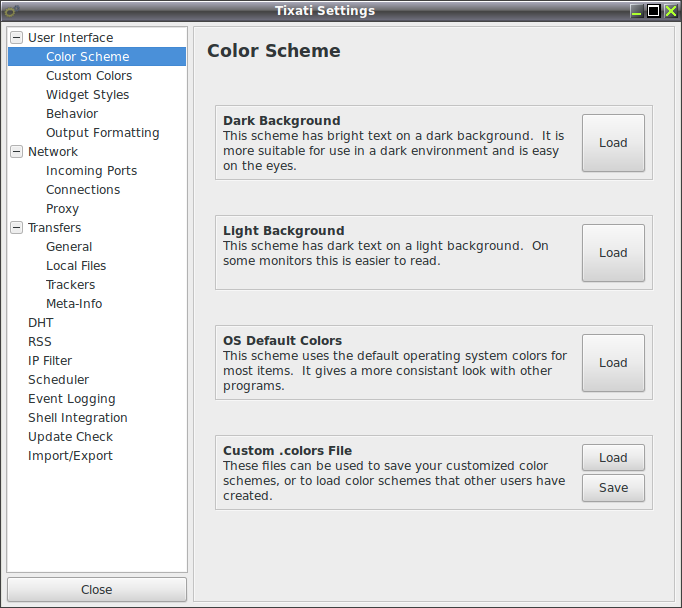Image resolution: width=682 pixels, height=608 pixels.
Task: Load the Light Background scheme
Action: 613,253
